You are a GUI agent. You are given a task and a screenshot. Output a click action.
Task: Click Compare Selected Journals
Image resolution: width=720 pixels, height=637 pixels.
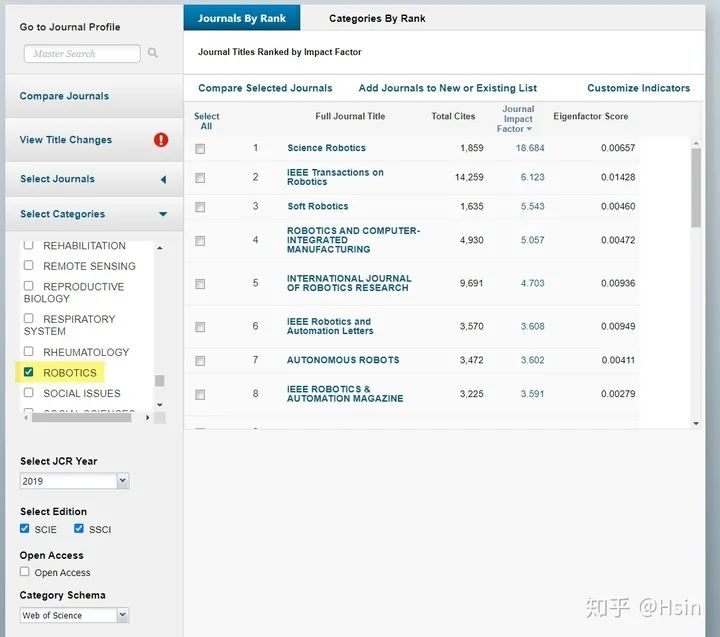265,88
